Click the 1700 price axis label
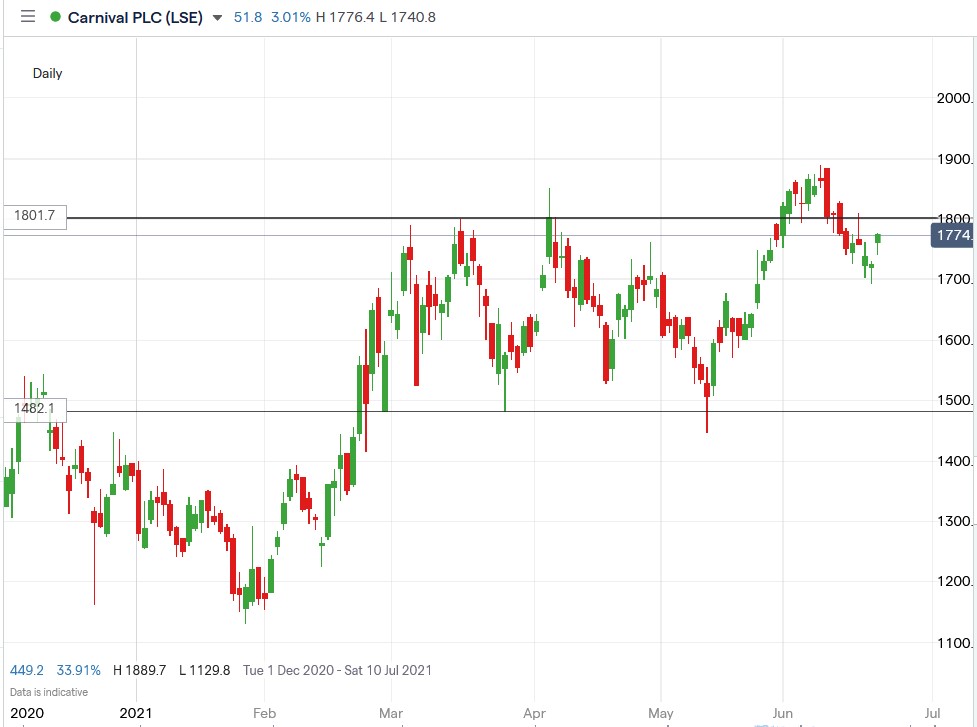The width and height of the screenshot is (977, 727). [954, 280]
